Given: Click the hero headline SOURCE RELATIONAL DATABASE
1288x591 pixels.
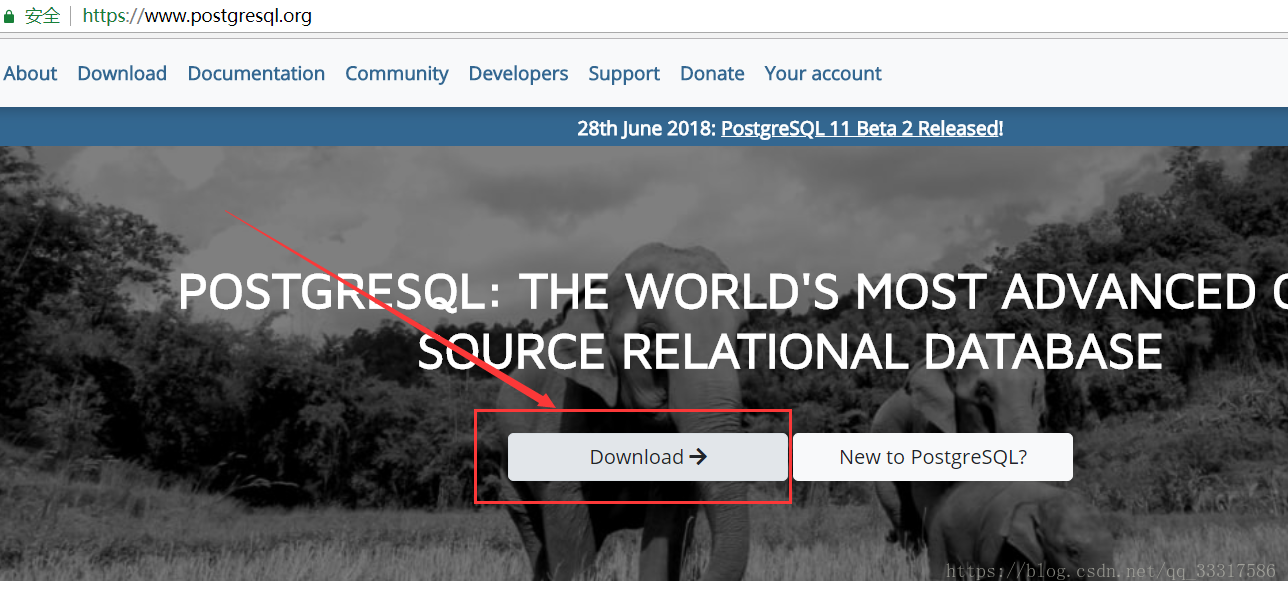Looking at the screenshot, I should pos(790,352).
